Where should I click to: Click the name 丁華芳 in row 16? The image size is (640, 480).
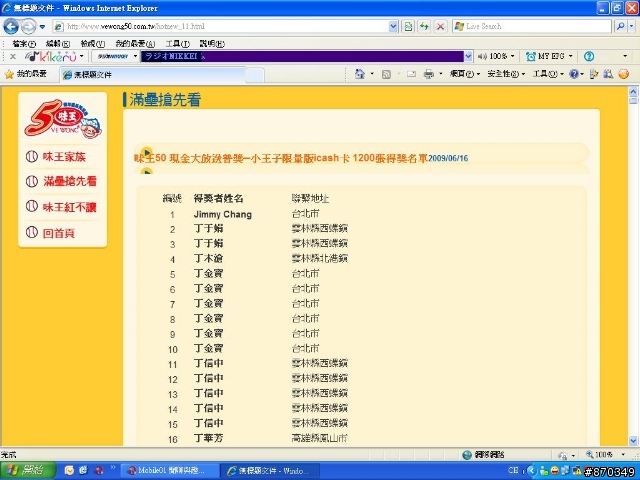click(209, 439)
